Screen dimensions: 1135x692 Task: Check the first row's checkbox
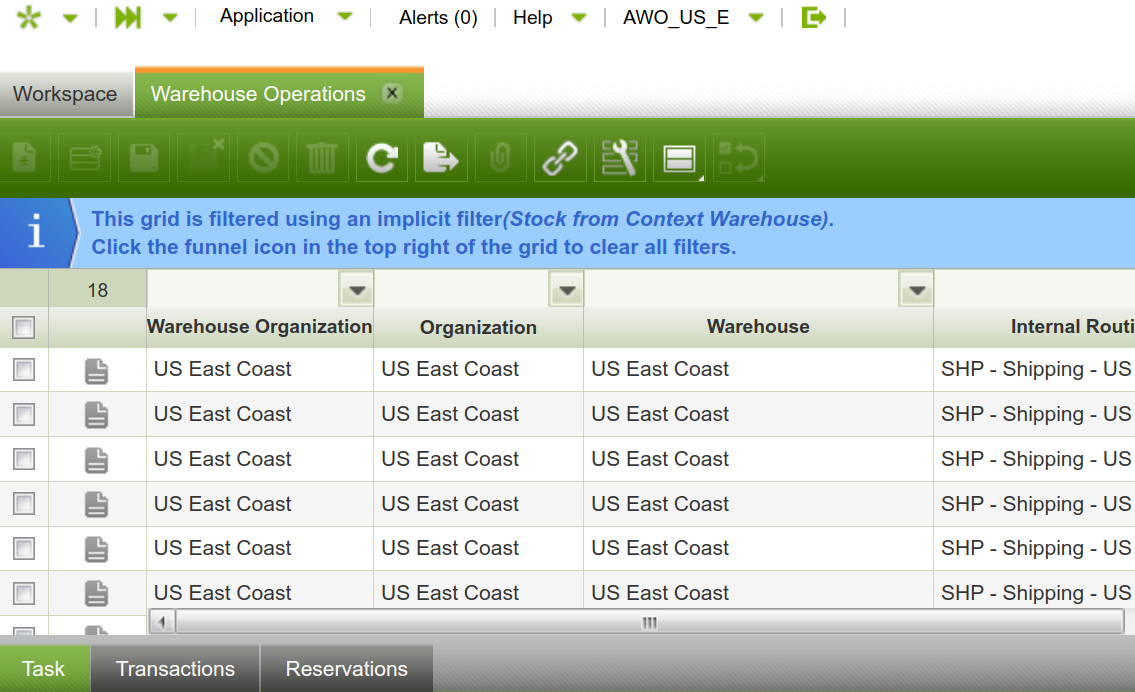pos(23,370)
